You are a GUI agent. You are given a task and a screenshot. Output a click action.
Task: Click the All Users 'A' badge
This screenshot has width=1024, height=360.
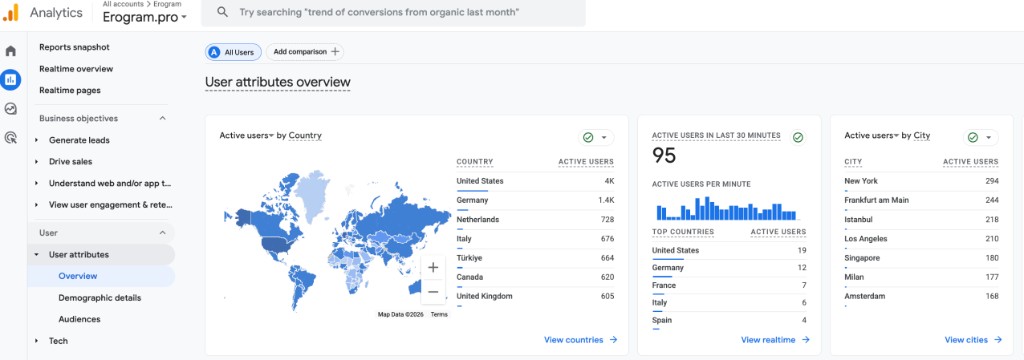tap(214, 52)
